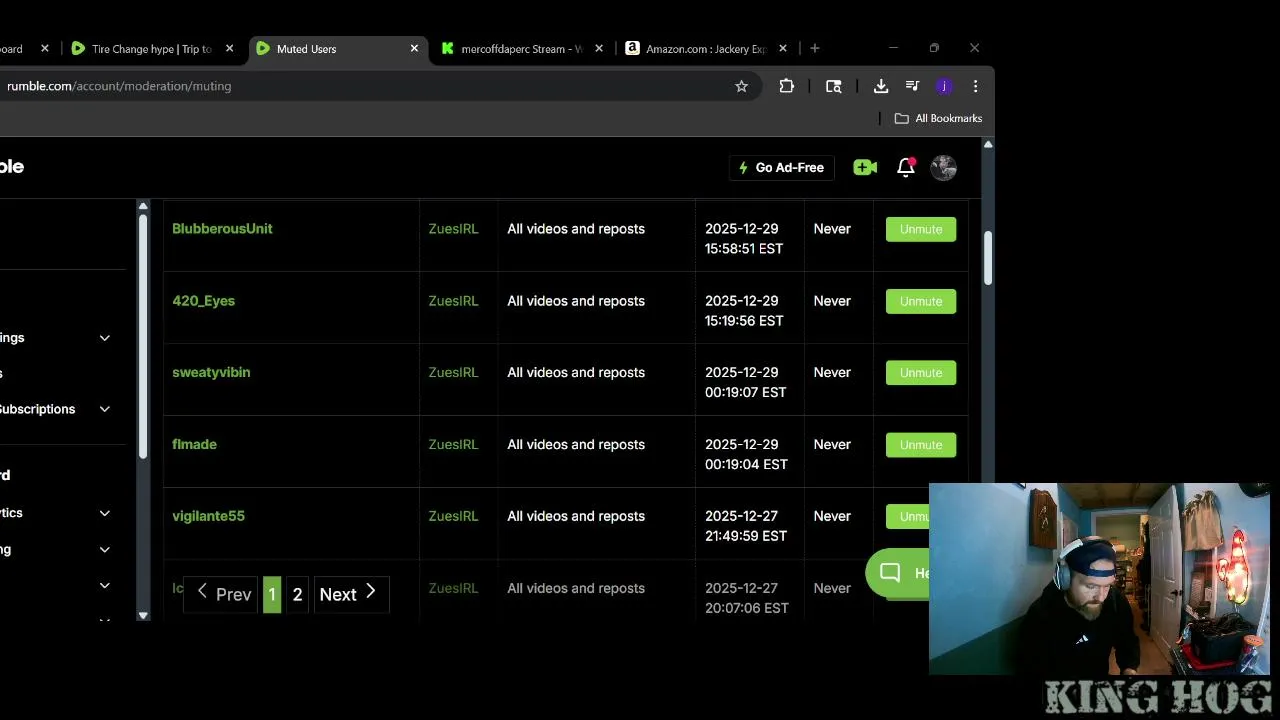Open the Chrome three-dot menu

coord(975,86)
